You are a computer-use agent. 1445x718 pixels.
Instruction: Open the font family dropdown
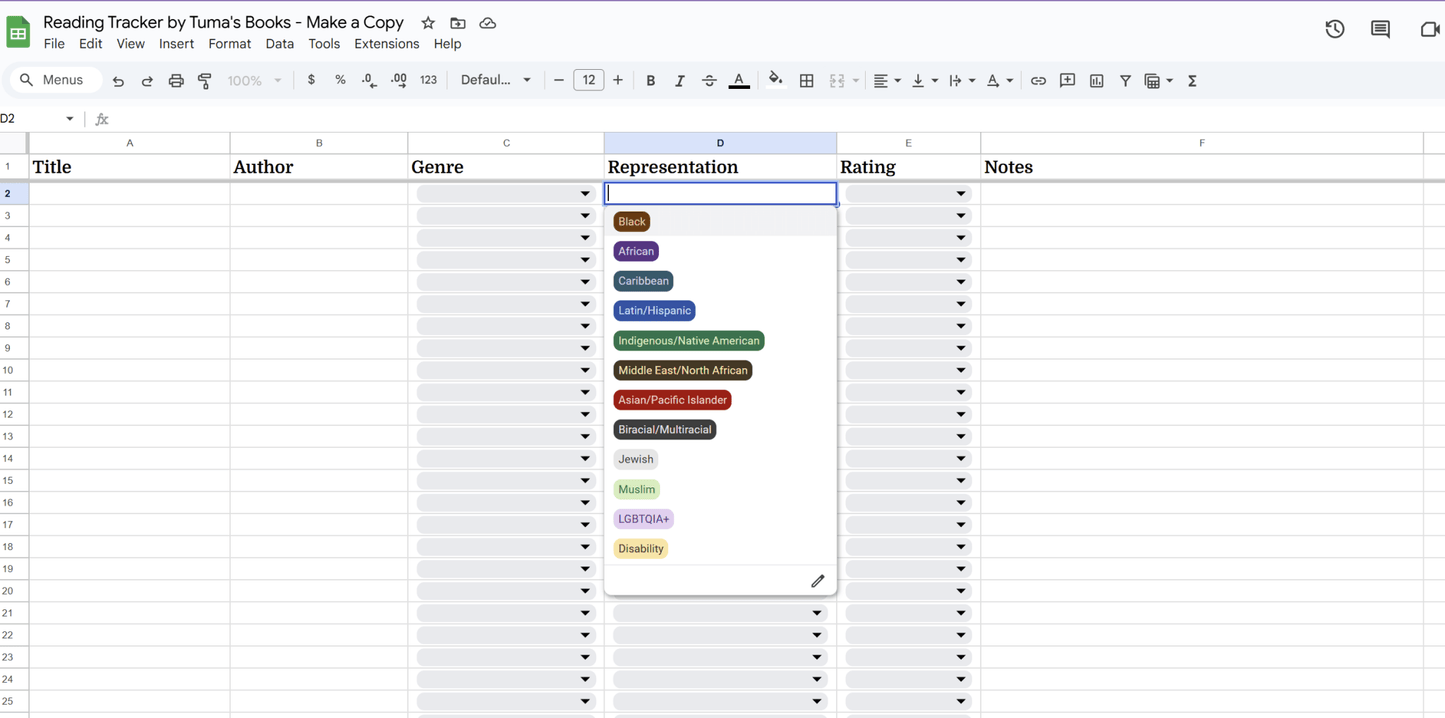[495, 80]
